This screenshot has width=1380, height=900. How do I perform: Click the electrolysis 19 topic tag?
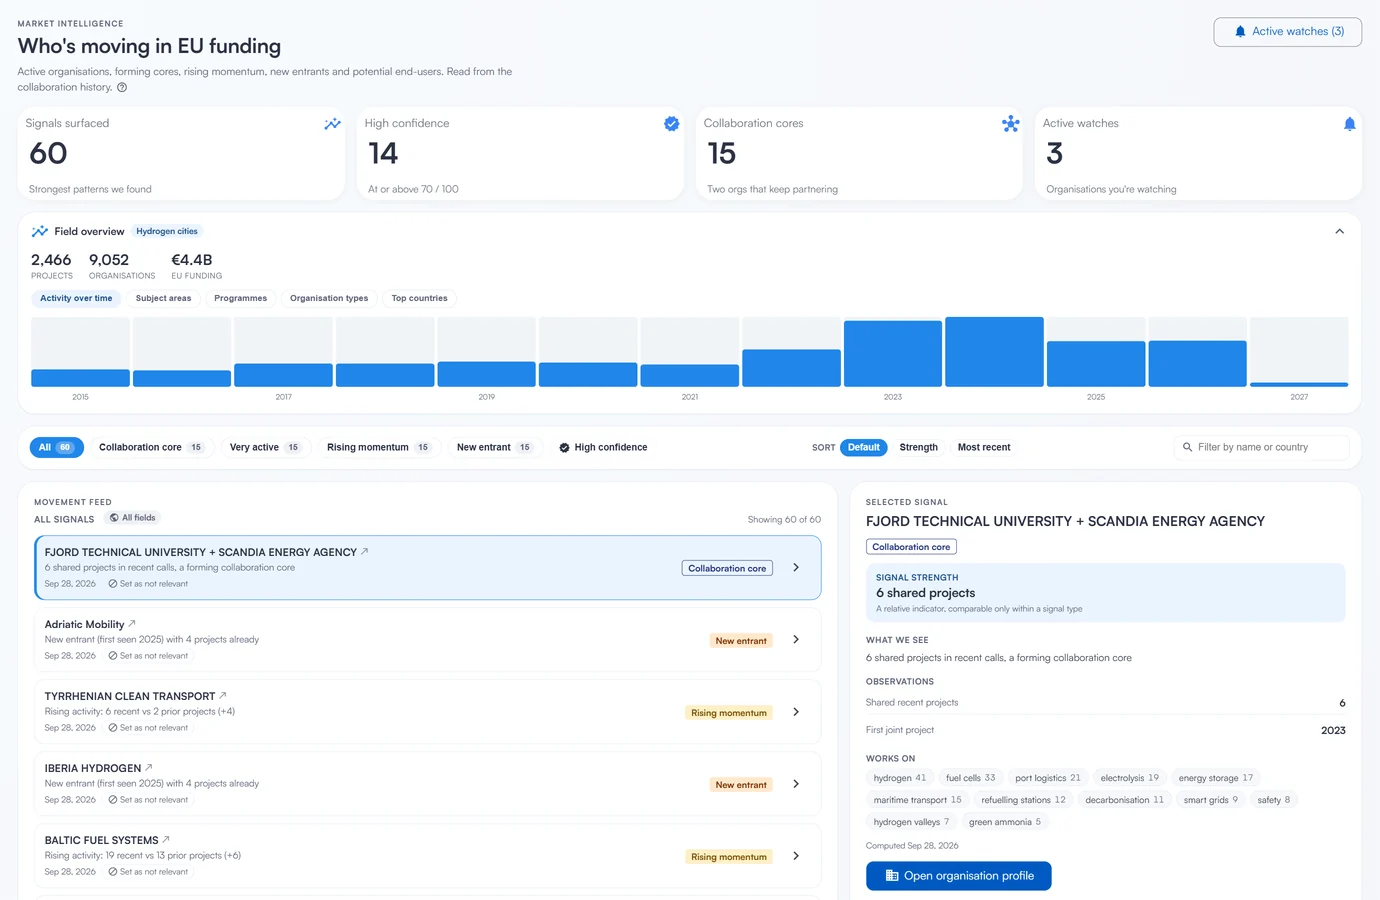1130,778
